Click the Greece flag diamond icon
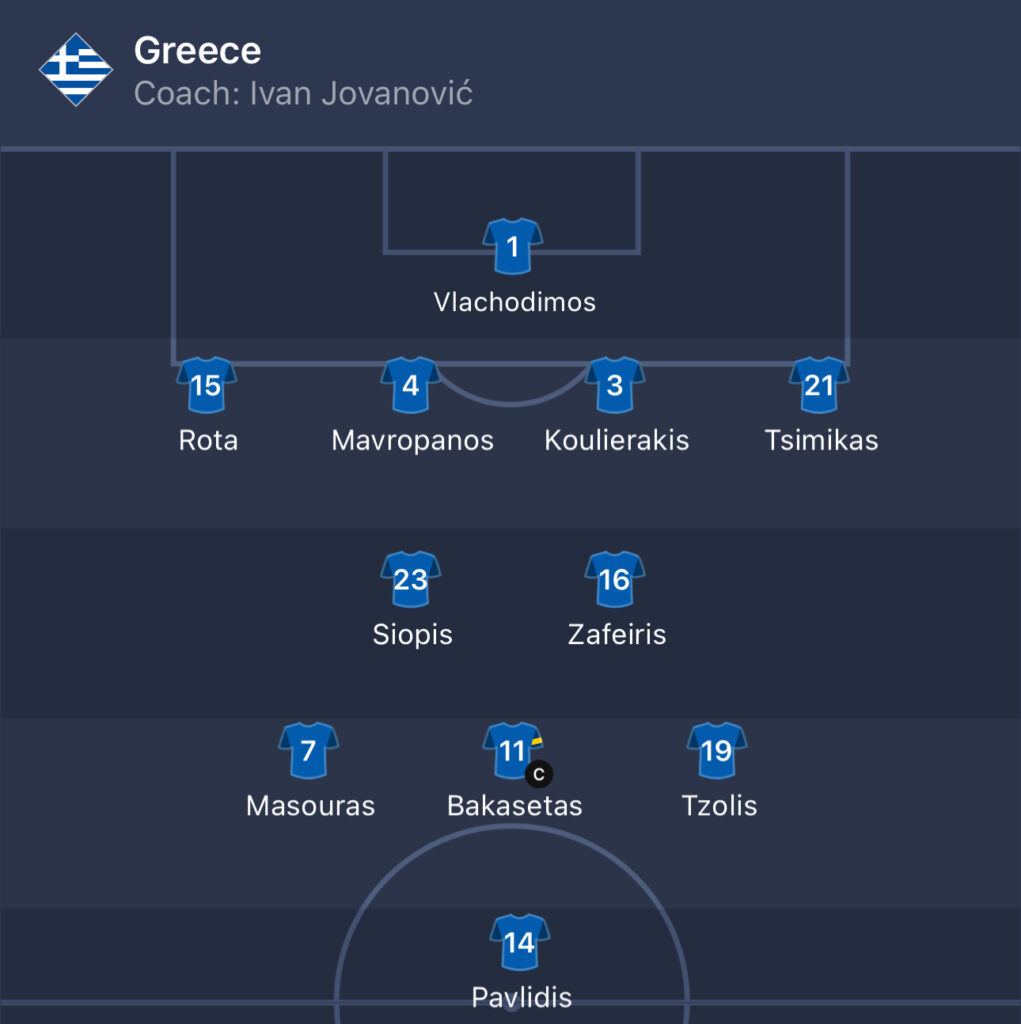The width and height of the screenshot is (1021, 1024). pyautogui.click(x=76, y=69)
